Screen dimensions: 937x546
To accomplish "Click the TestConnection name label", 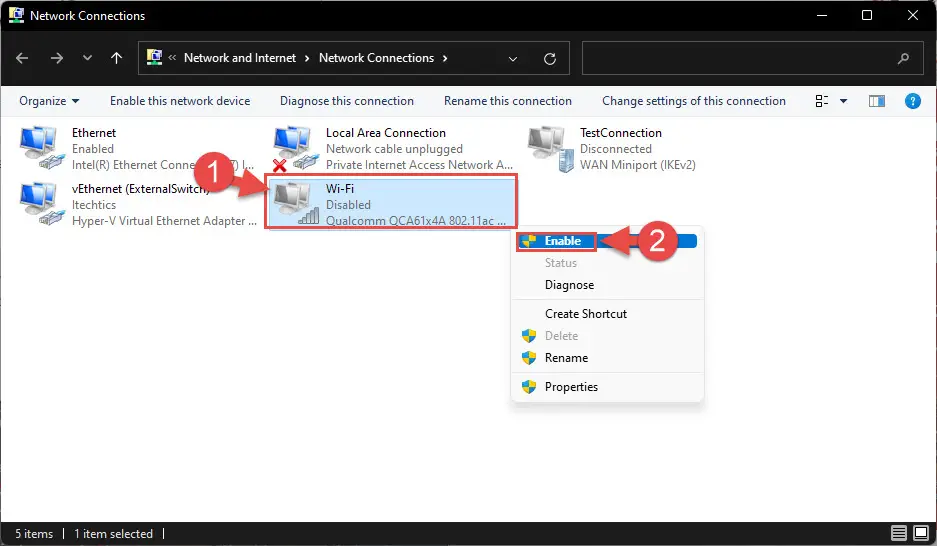I will (620, 133).
